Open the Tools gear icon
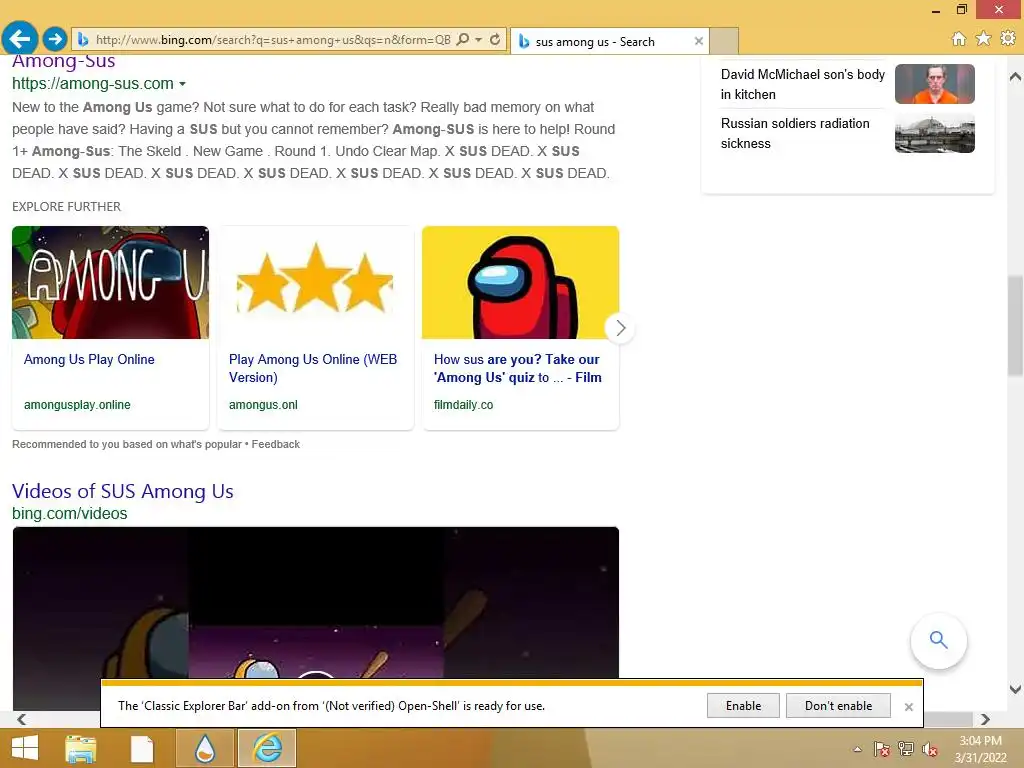Screen dimensions: 1024x768 [x=1008, y=39]
